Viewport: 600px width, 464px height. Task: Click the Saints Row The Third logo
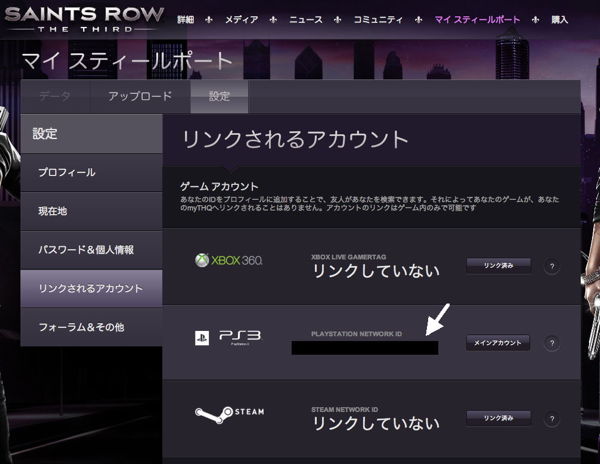(x=84, y=19)
